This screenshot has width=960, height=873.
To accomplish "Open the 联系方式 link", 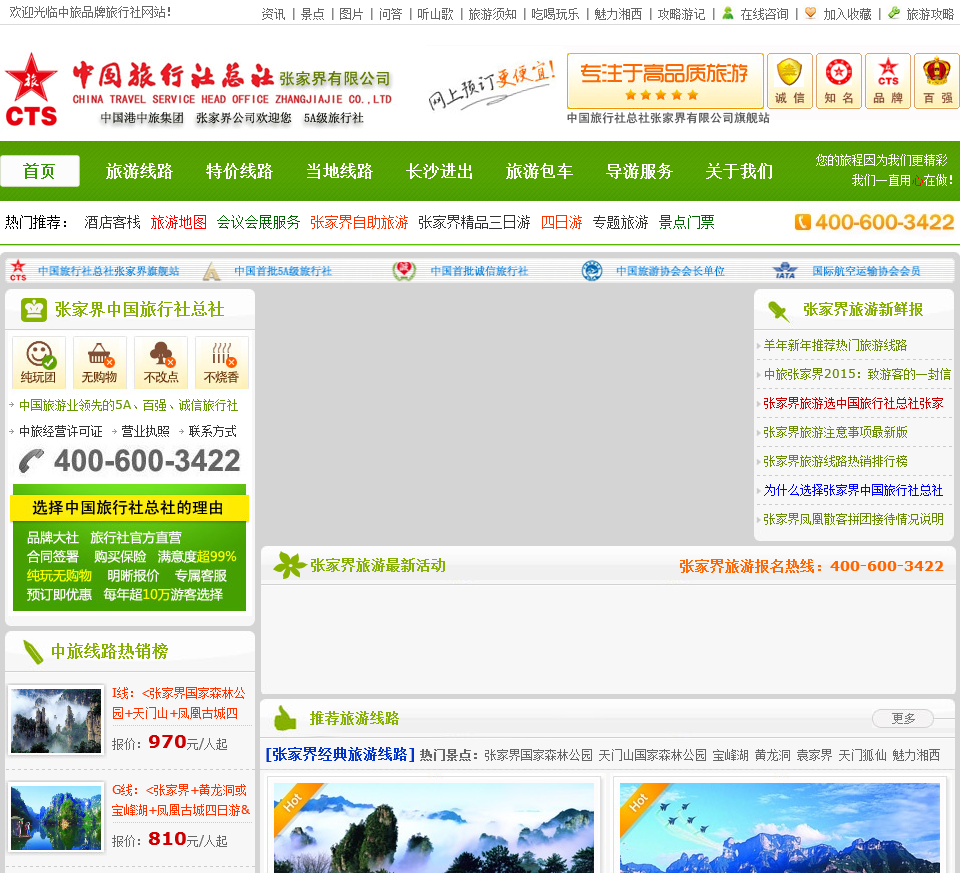I will [x=212, y=432].
